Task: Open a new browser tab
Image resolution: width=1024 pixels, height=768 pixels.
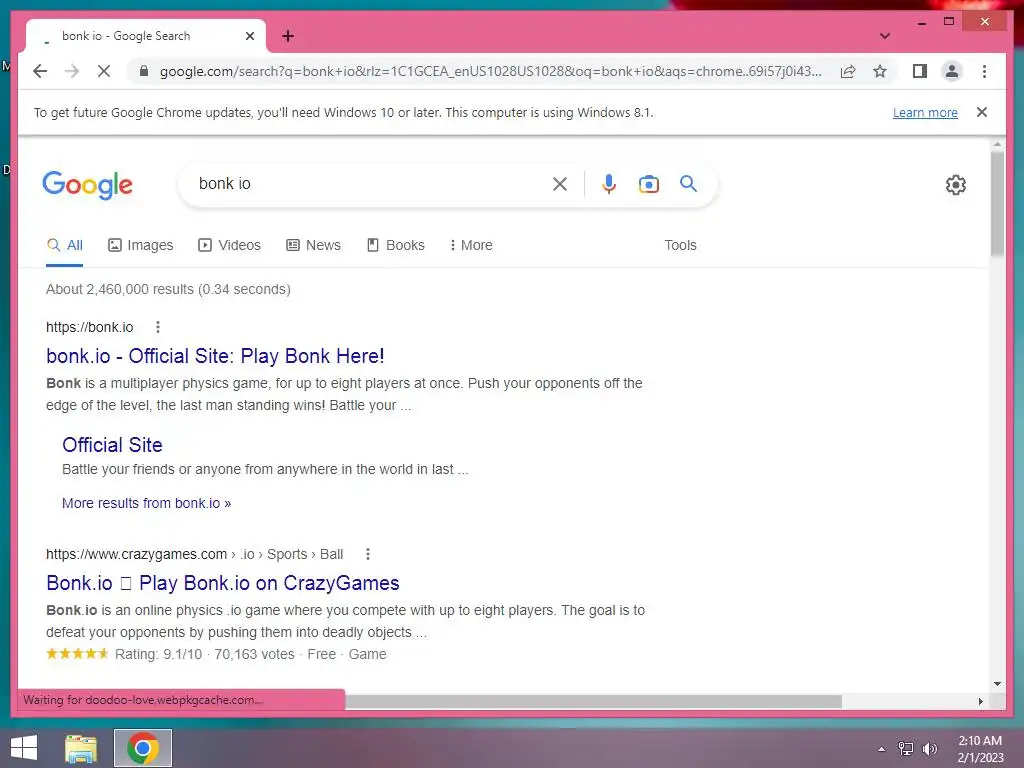Action: pyautogui.click(x=288, y=36)
